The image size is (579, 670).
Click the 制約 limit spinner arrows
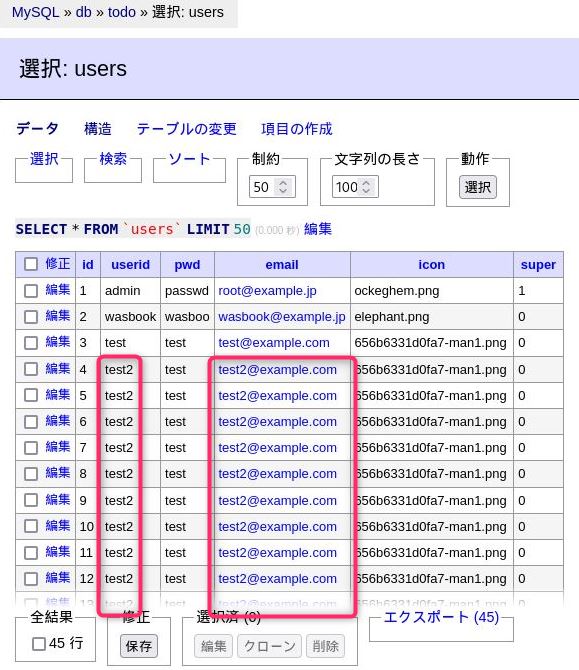(x=283, y=187)
